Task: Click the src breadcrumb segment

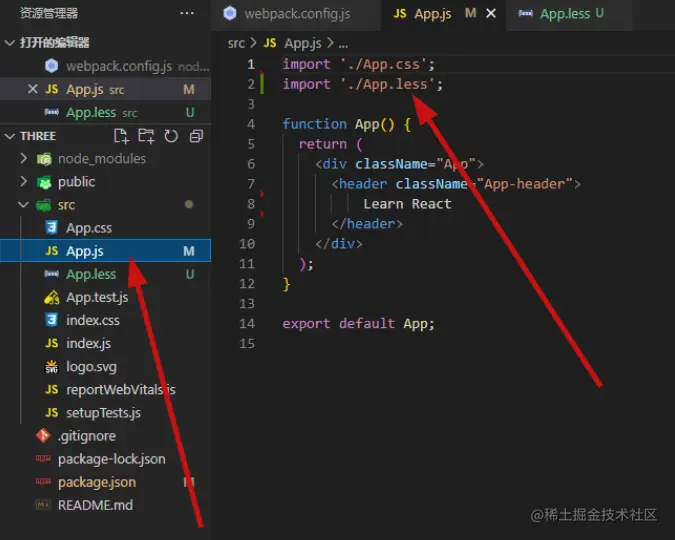Action: click(236, 43)
